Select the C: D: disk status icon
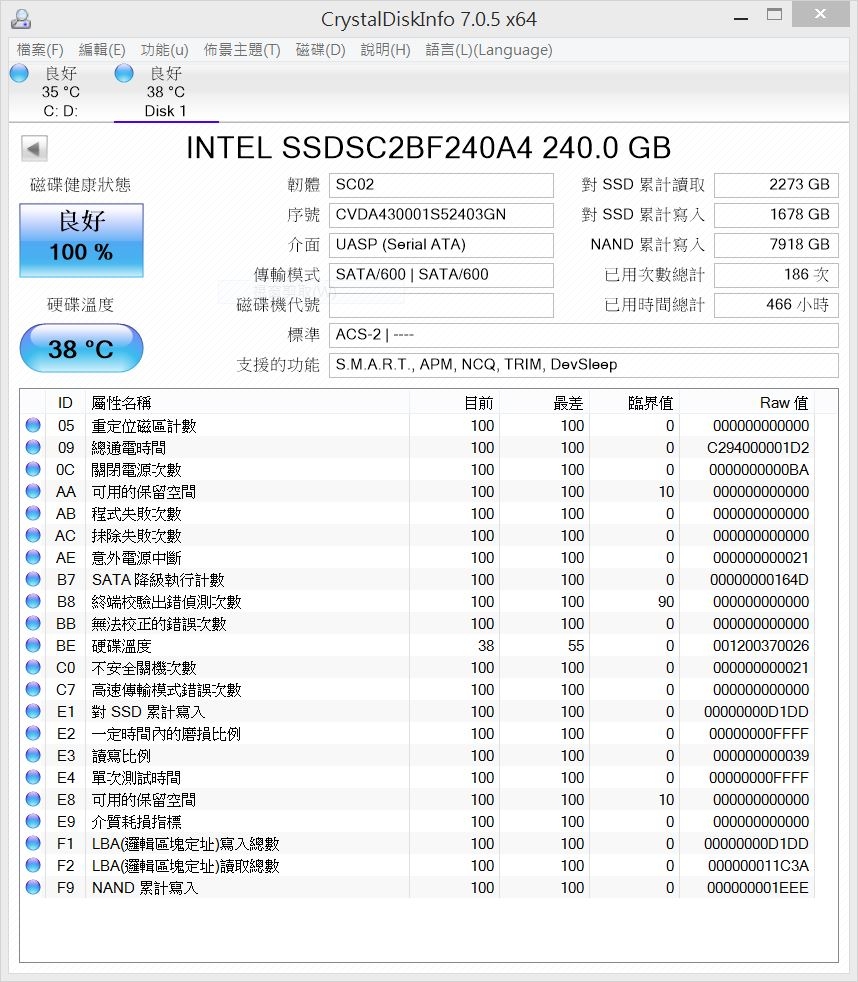Screen dimensions: 858x982 click(19, 73)
